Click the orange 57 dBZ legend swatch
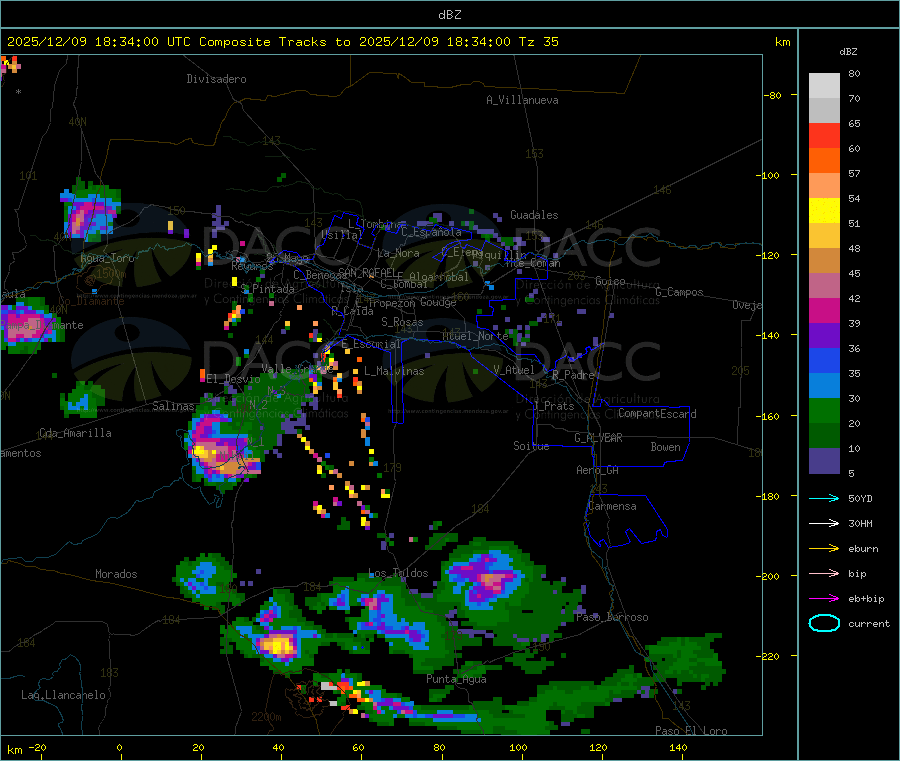This screenshot has width=900, height=761. pos(824,161)
